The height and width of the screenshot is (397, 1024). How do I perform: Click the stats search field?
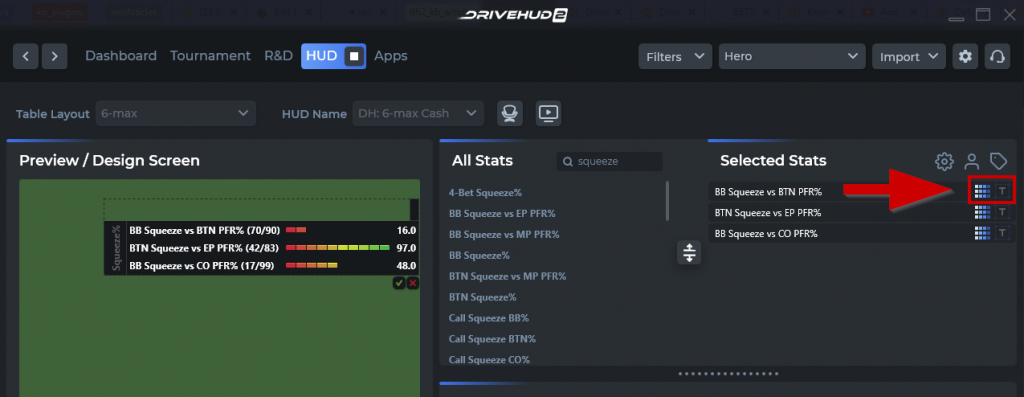tap(609, 161)
